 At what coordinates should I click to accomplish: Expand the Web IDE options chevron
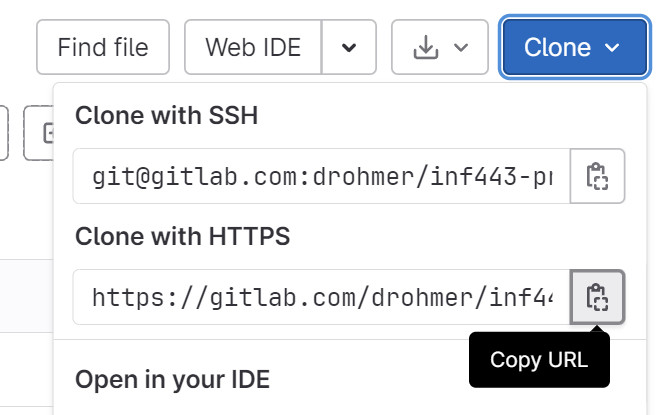(x=348, y=47)
